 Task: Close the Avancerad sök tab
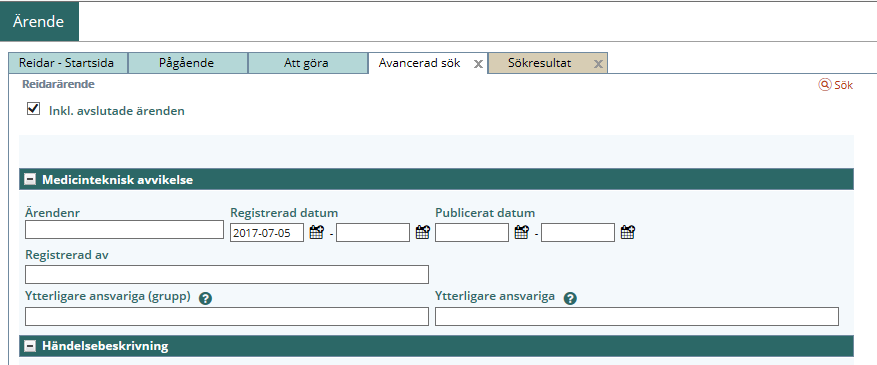pos(478,64)
